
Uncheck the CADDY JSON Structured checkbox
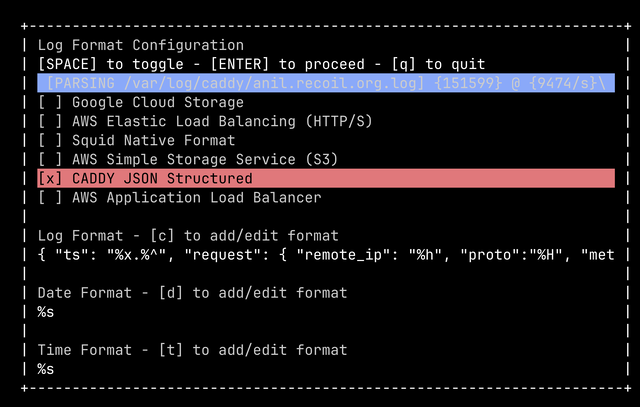(x=49, y=178)
